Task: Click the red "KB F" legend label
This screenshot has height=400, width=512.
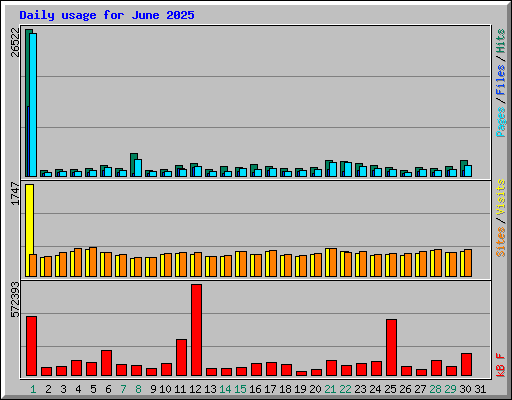Action: [x=500, y=365]
